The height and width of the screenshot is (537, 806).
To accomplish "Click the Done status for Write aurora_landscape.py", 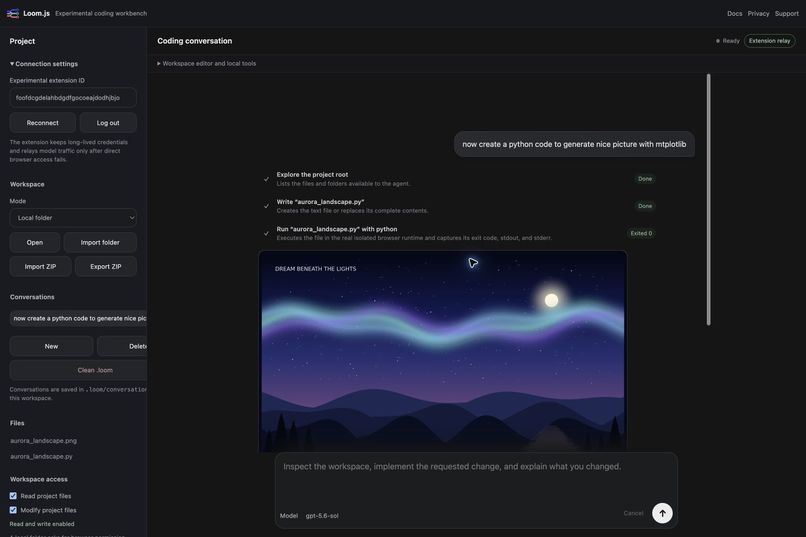I will 645,206.
